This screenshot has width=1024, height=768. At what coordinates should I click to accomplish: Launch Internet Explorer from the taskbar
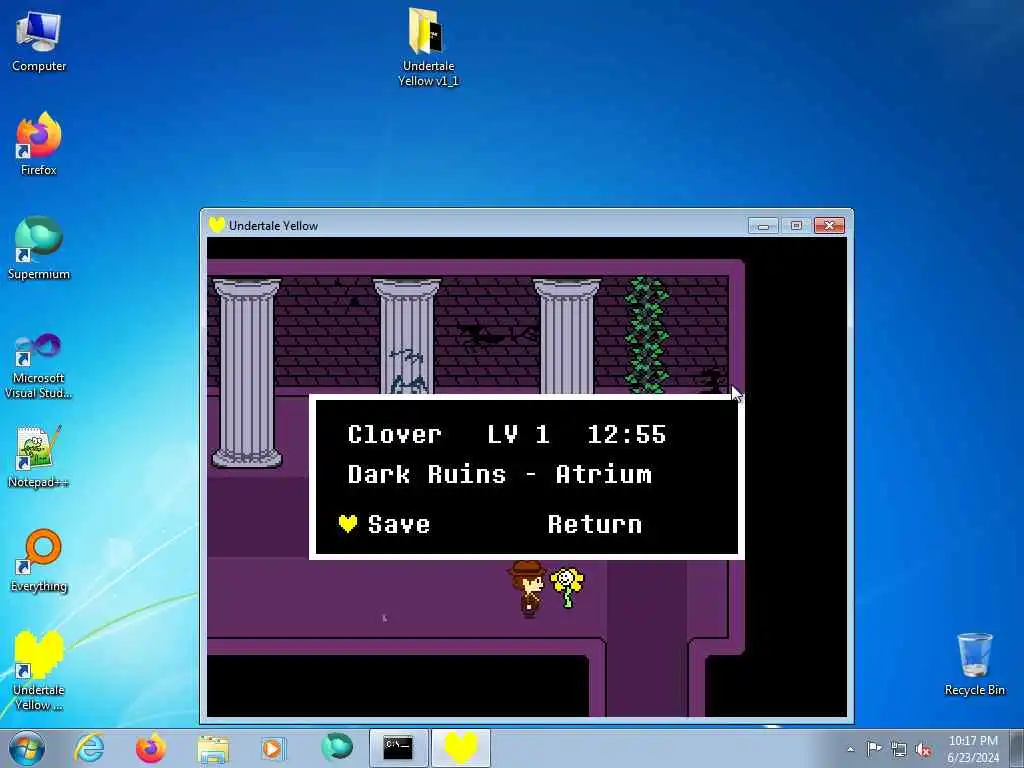89,748
